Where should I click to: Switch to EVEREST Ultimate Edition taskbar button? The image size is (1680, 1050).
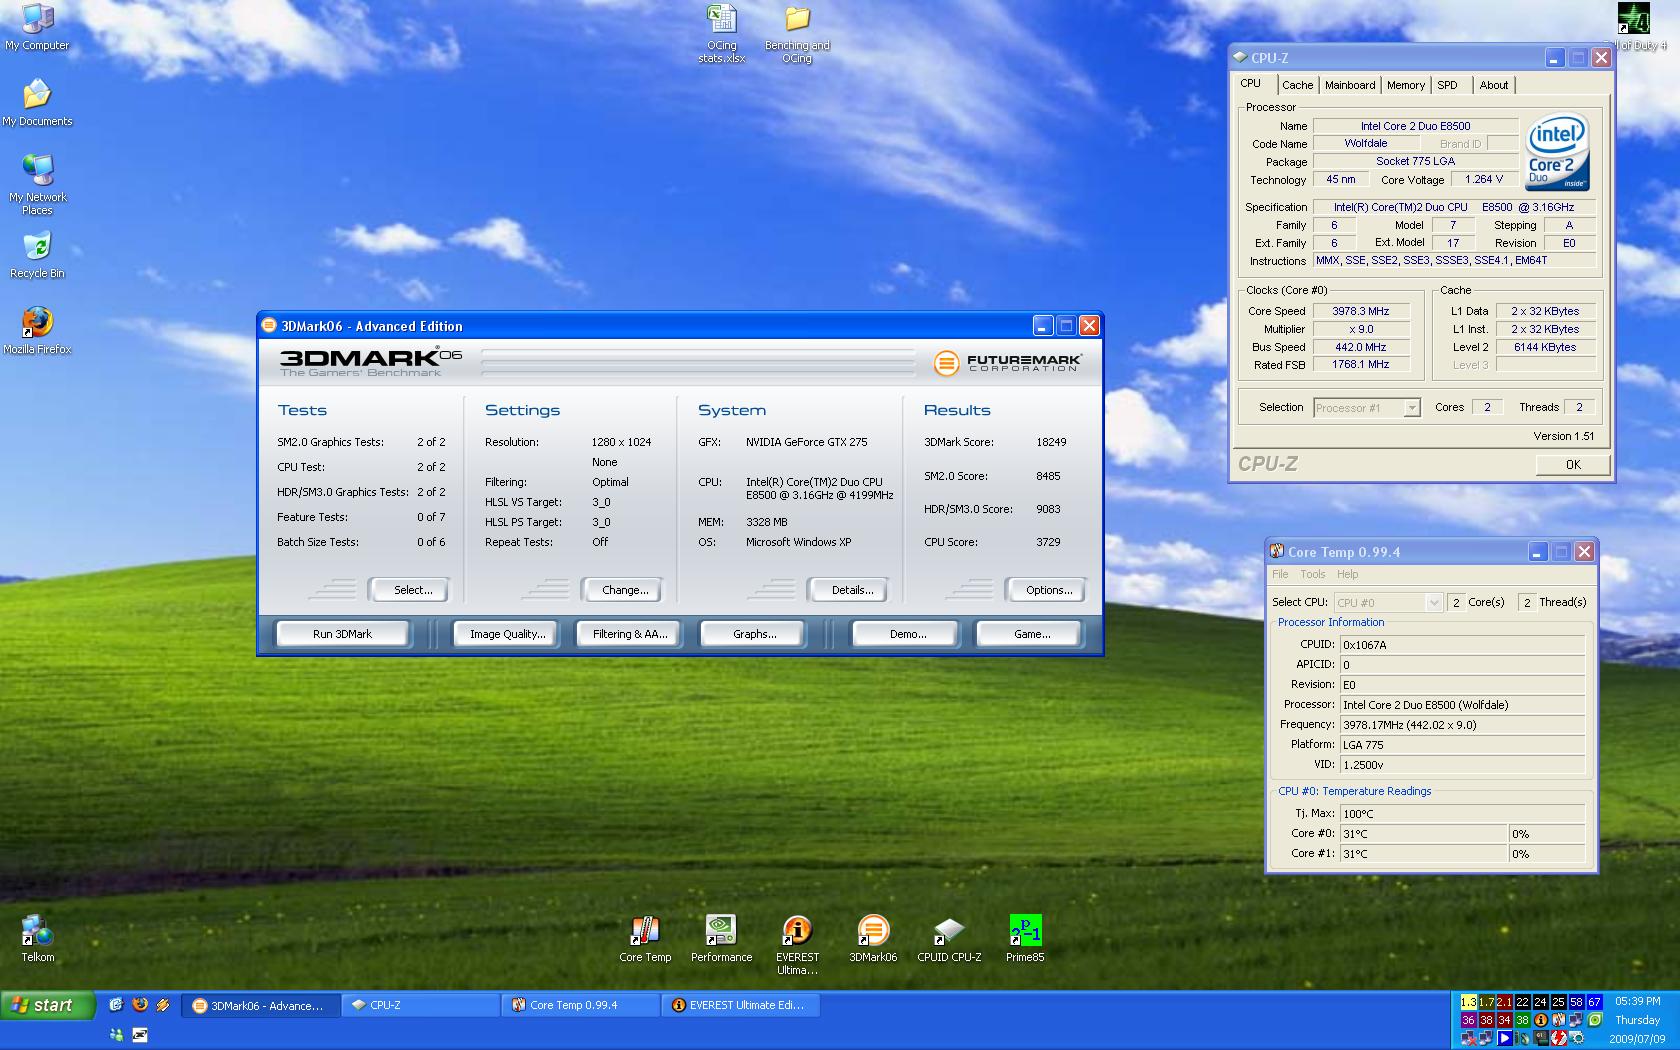[x=740, y=1005]
